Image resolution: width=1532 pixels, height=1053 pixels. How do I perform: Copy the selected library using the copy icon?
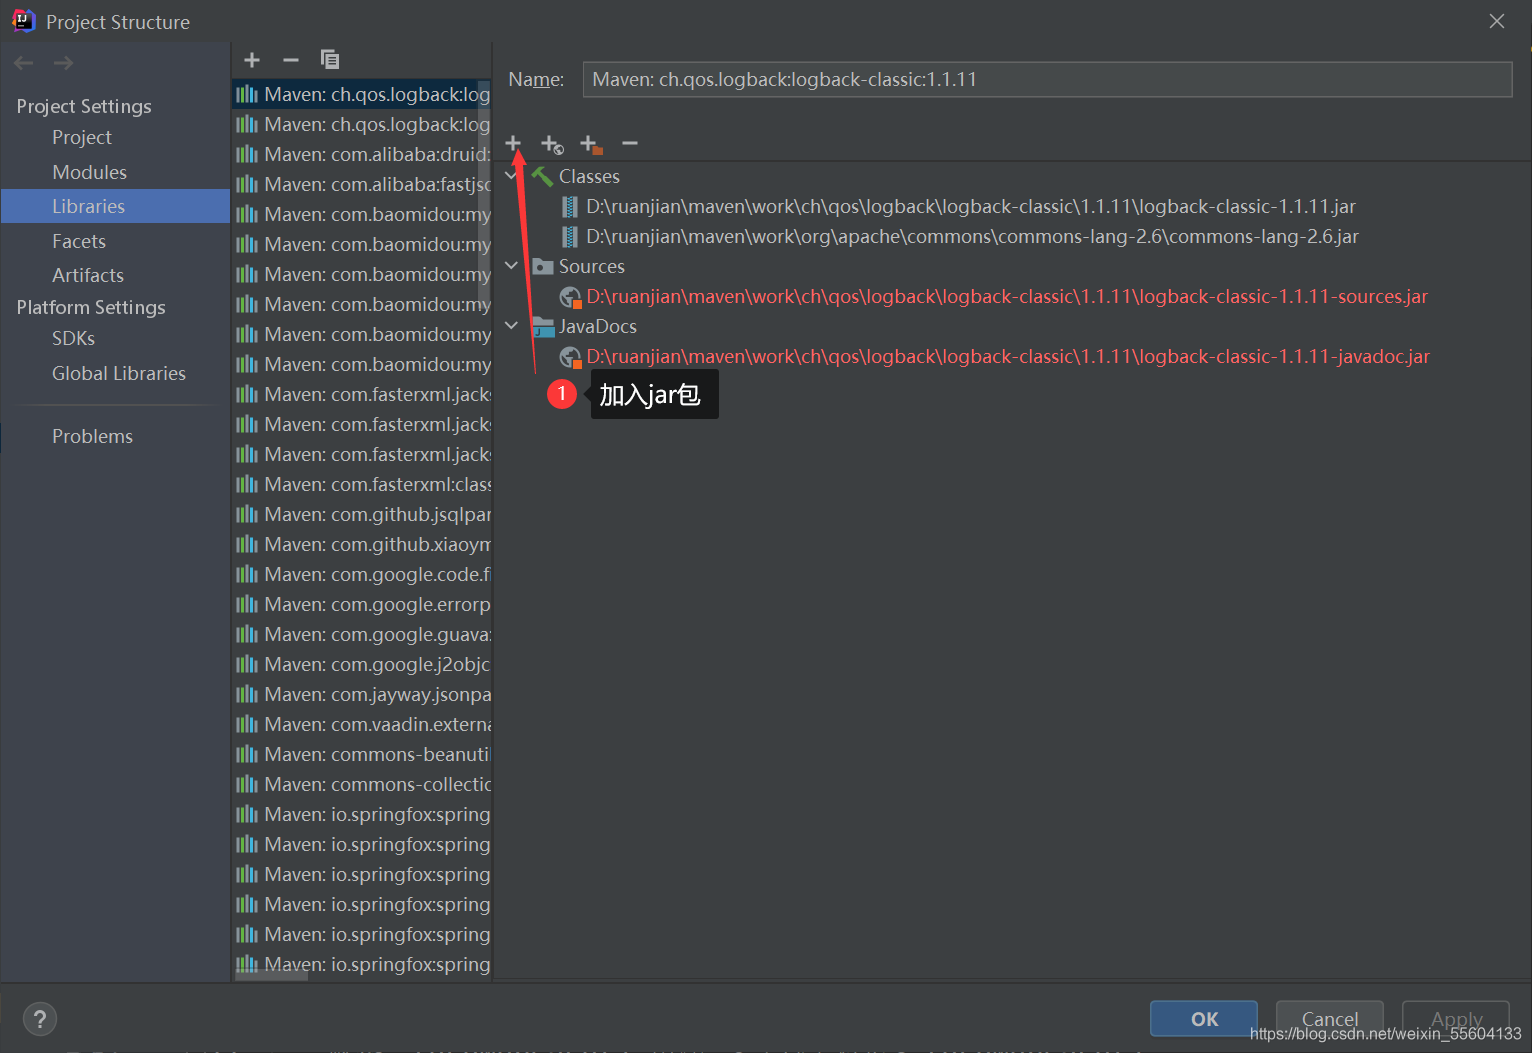[x=330, y=60]
